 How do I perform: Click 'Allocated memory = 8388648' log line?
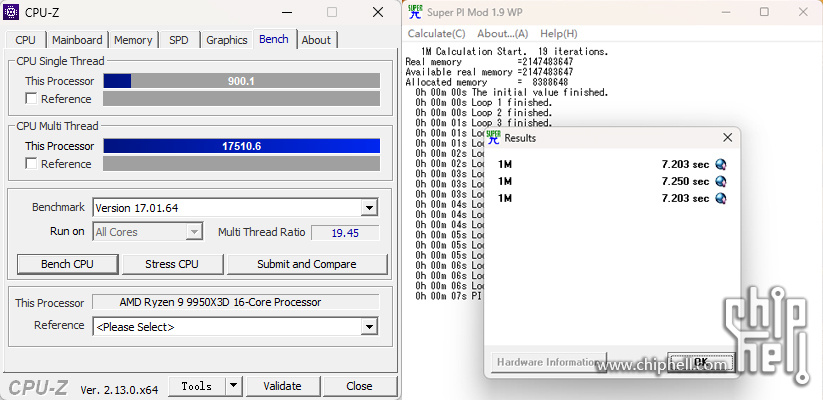click(x=487, y=82)
